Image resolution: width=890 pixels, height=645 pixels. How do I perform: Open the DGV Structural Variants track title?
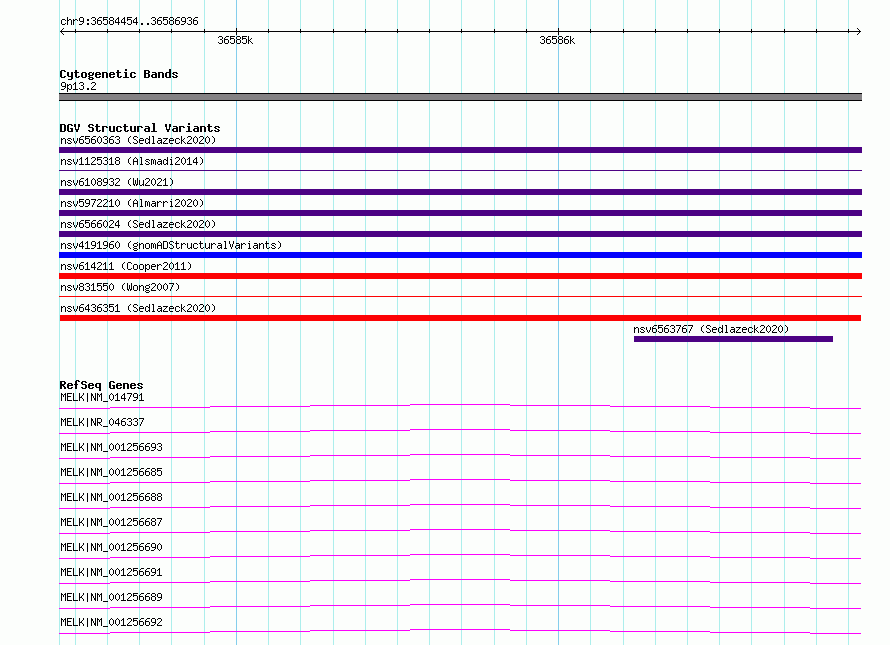140,128
